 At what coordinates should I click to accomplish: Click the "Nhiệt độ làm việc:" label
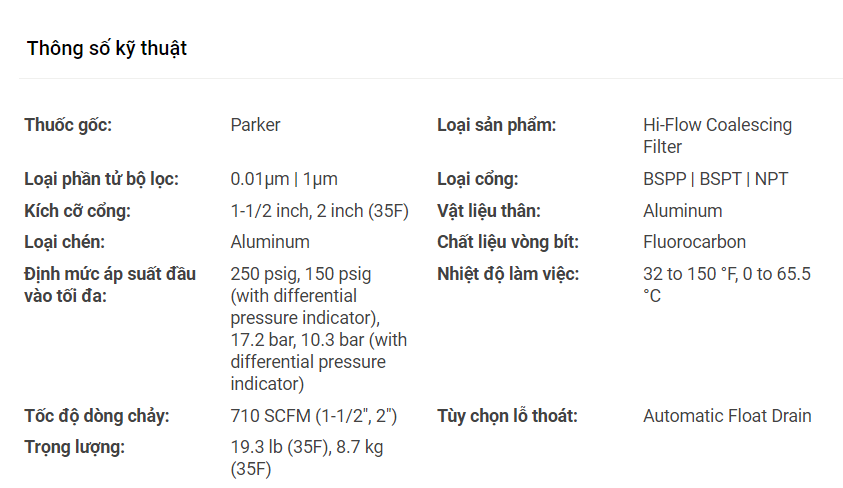pyautogui.click(x=508, y=274)
